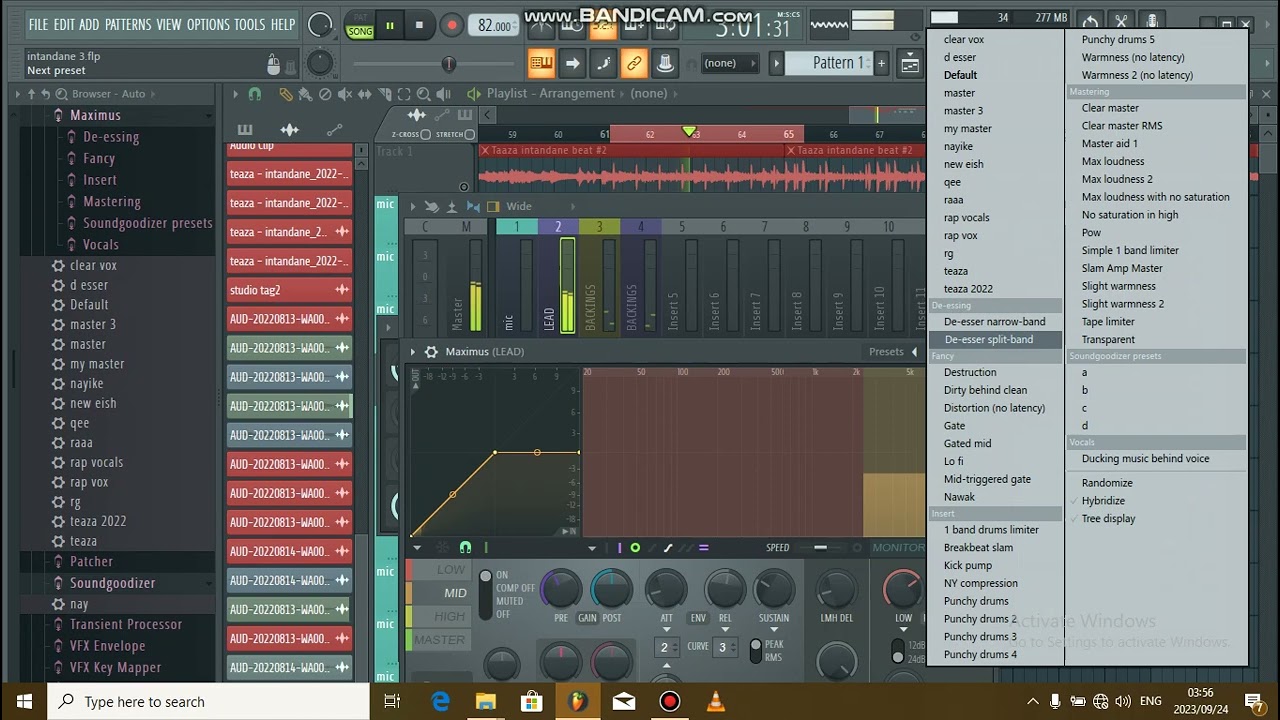Select the 'studio tag2' audio clip
This screenshot has width=1280, height=720.
point(289,290)
